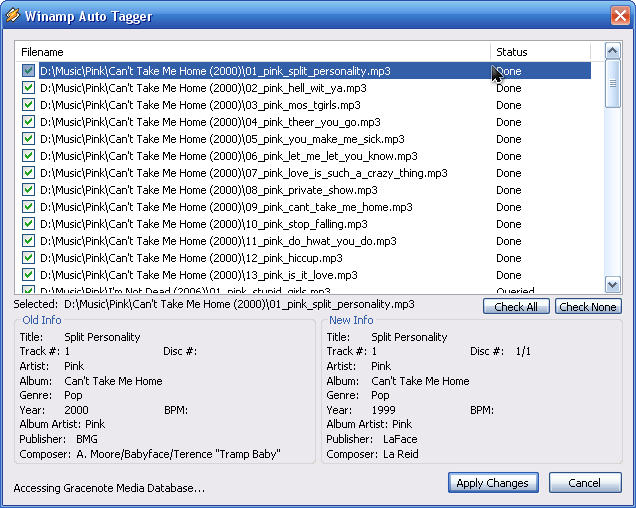Image resolution: width=636 pixels, height=508 pixels.
Task: Toggle checkbox for 08_pink_private_show.mp3
Action: tap(28, 190)
